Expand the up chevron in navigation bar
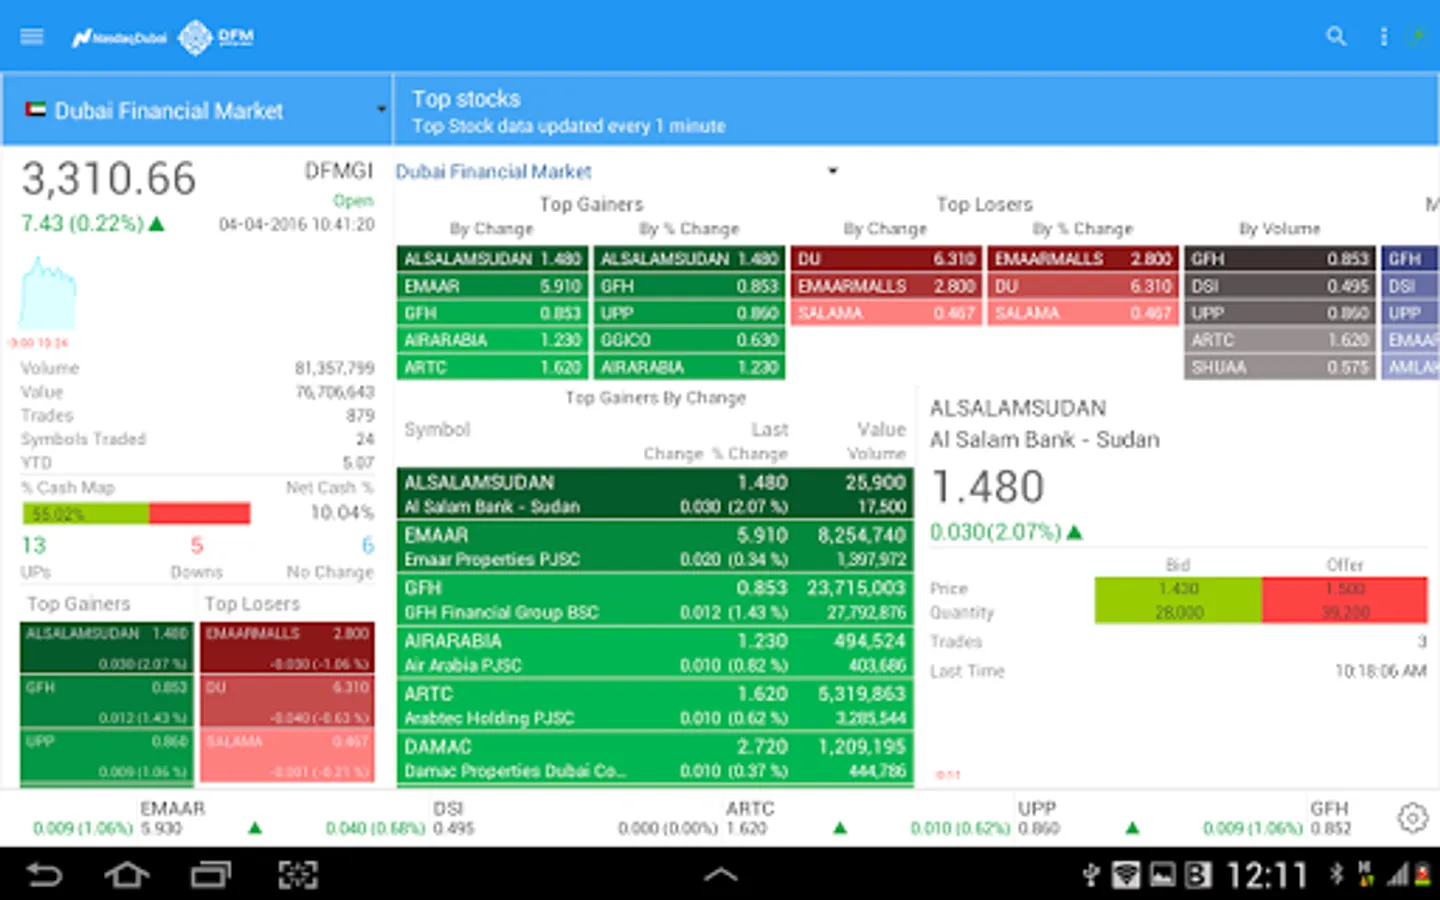The height and width of the screenshot is (900, 1440). (x=720, y=875)
